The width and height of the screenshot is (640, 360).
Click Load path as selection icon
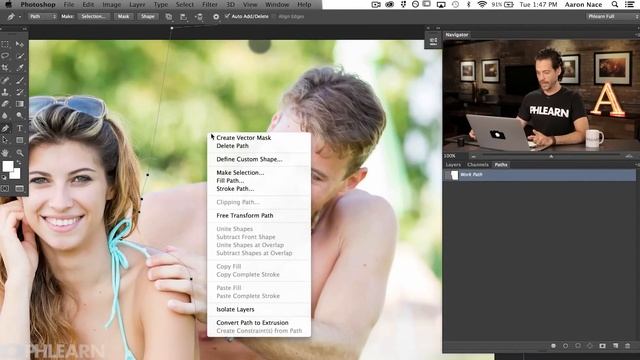[x=578, y=346]
